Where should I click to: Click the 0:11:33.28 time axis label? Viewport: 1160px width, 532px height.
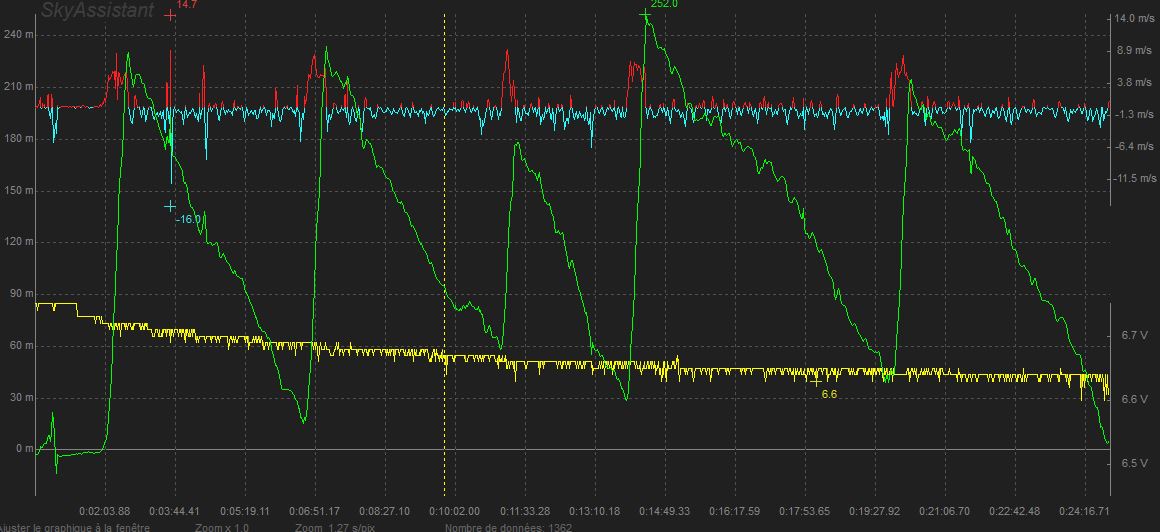[x=525, y=511]
